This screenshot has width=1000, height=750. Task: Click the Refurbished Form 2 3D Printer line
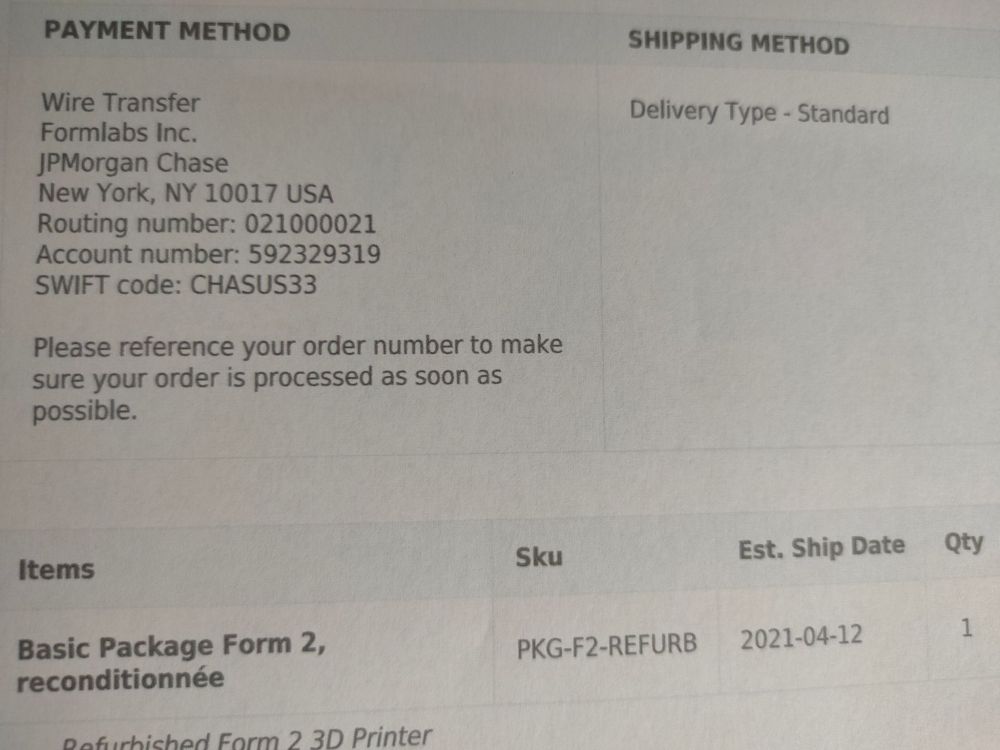pyautogui.click(x=247, y=740)
